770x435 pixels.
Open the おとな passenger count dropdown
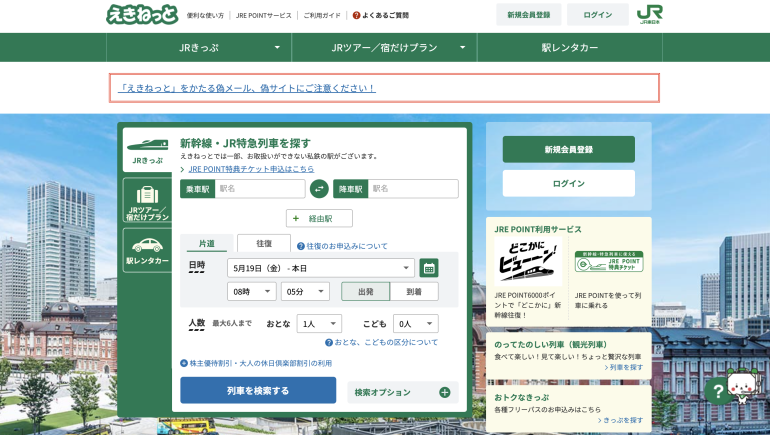point(319,324)
